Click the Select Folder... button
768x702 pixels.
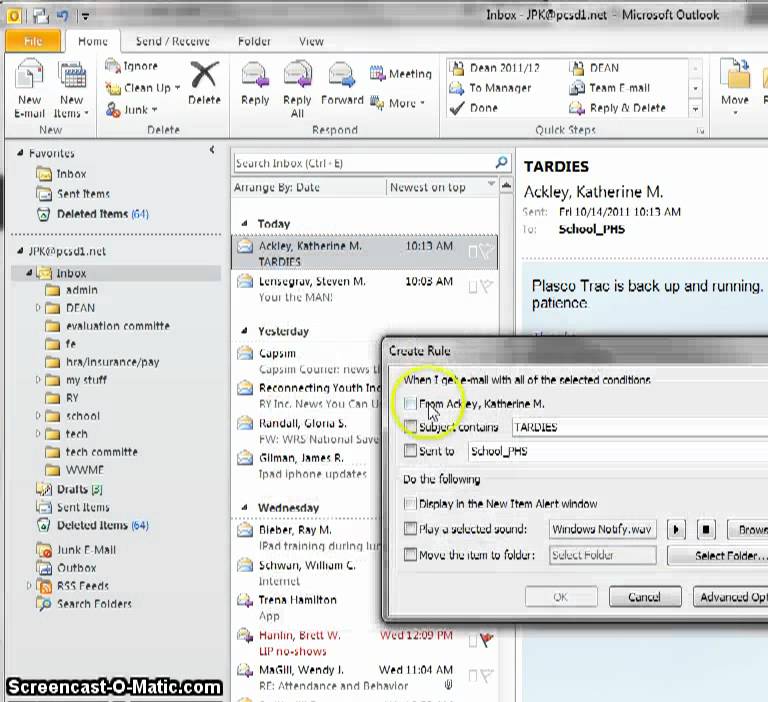click(718, 556)
